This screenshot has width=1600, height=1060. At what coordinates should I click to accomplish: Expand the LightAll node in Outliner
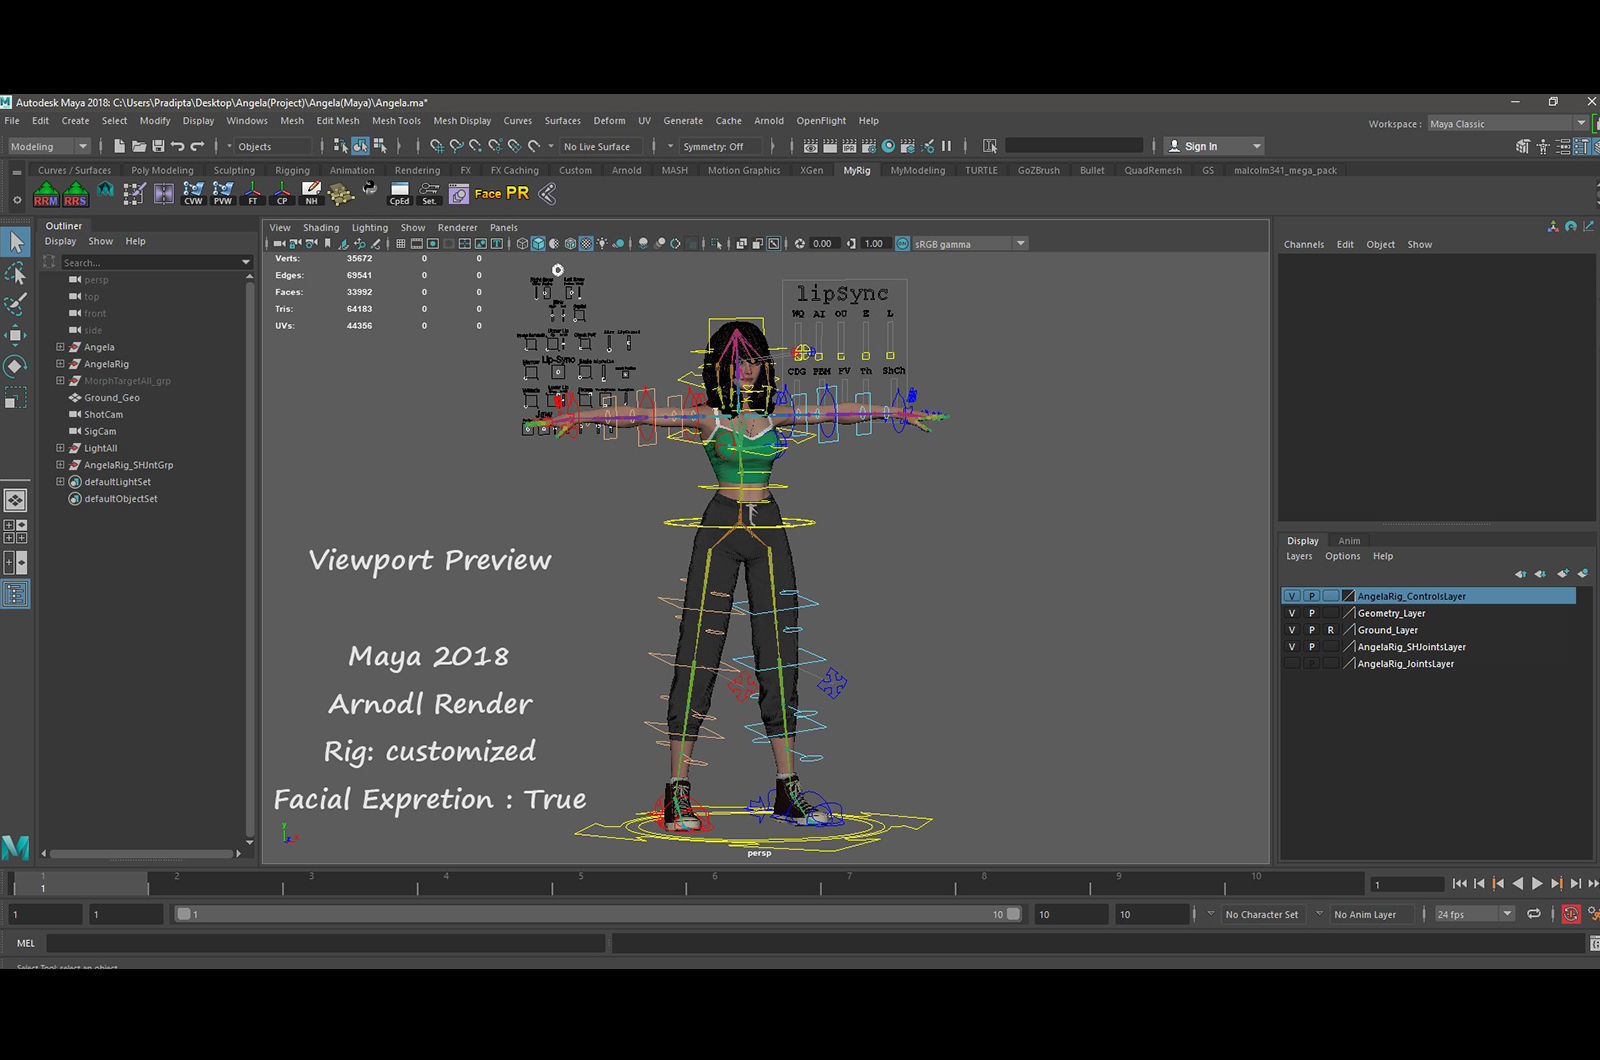[x=60, y=448]
